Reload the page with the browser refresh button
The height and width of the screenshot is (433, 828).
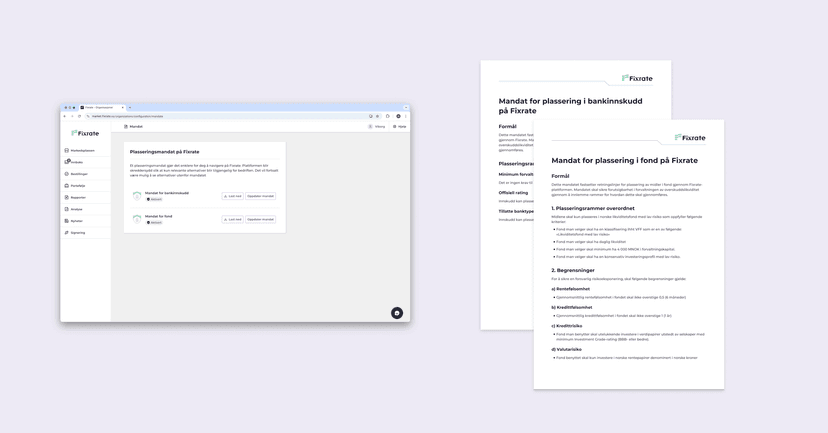[x=80, y=116]
